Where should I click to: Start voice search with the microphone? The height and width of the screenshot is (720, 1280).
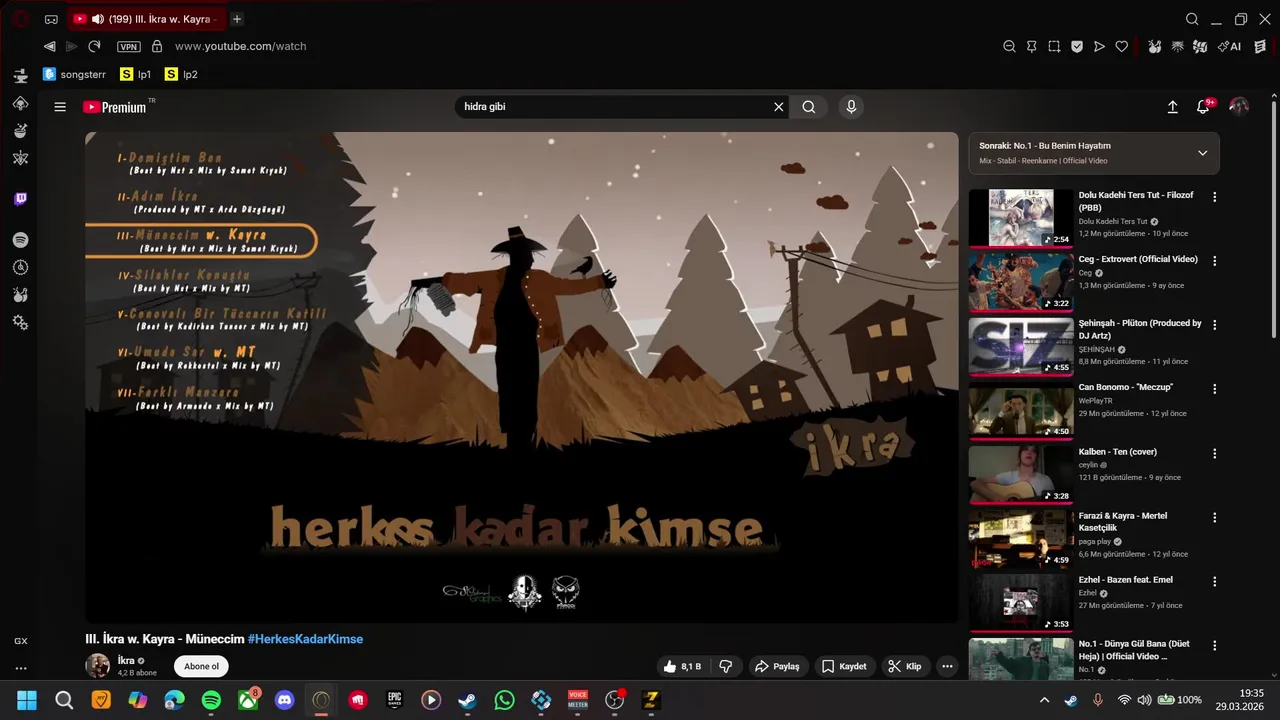(x=851, y=107)
